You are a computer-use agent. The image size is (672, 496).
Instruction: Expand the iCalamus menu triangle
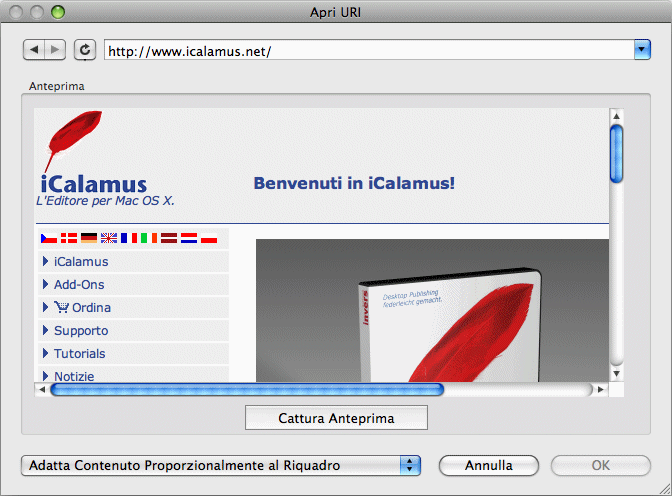pos(45,261)
